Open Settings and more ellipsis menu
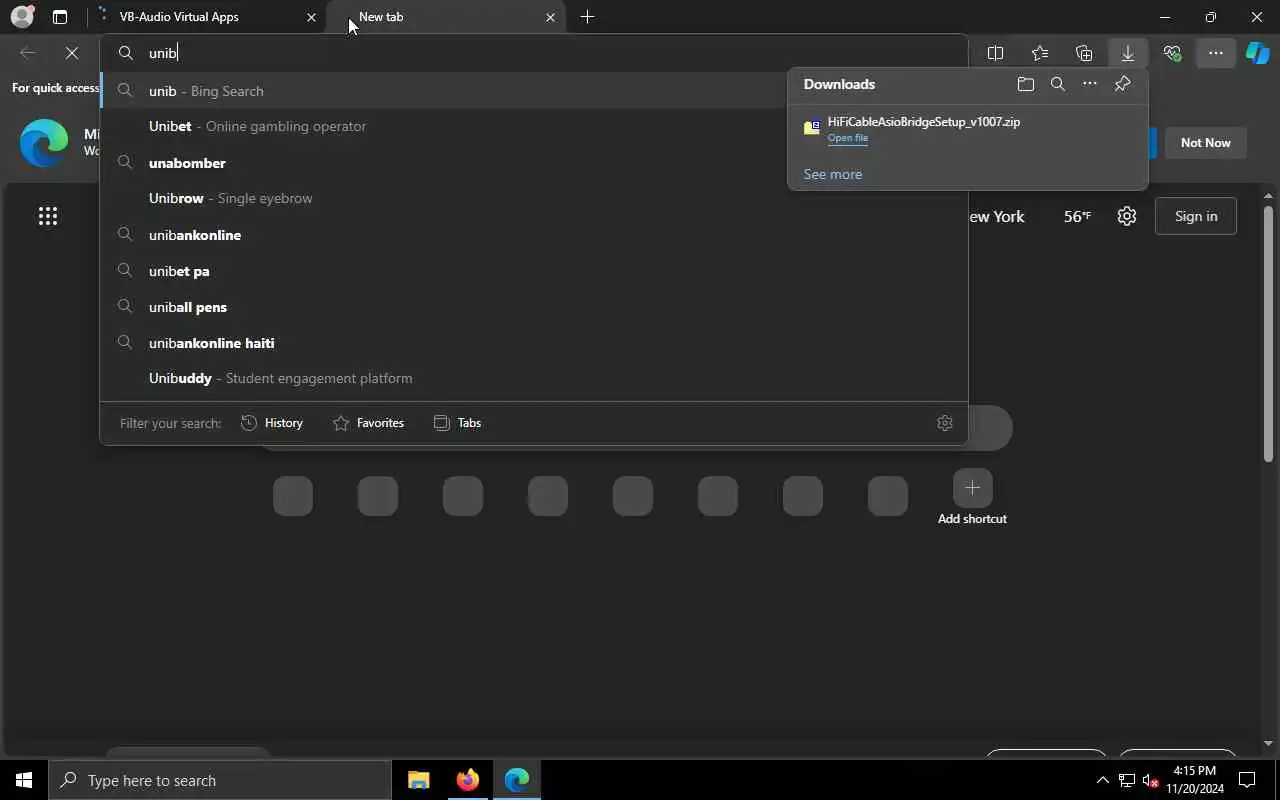 pos(1216,53)
